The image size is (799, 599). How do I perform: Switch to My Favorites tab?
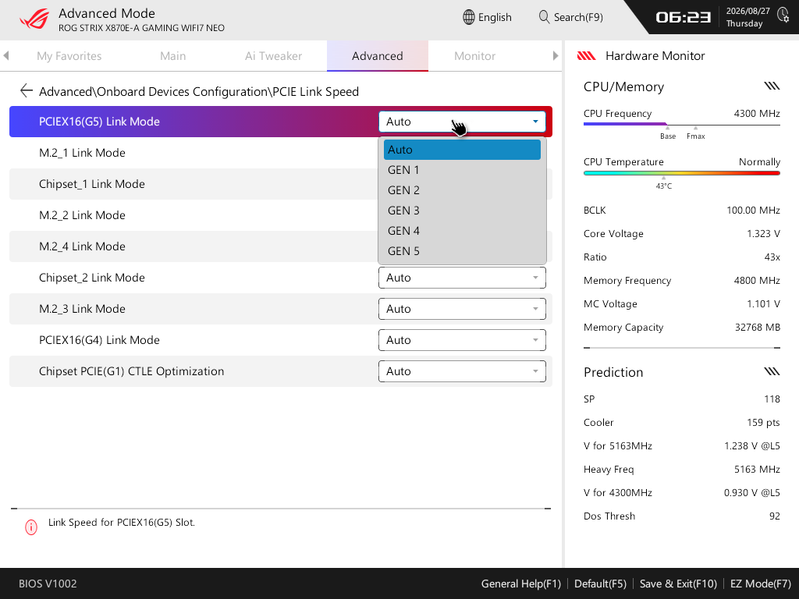pos(69,56)
